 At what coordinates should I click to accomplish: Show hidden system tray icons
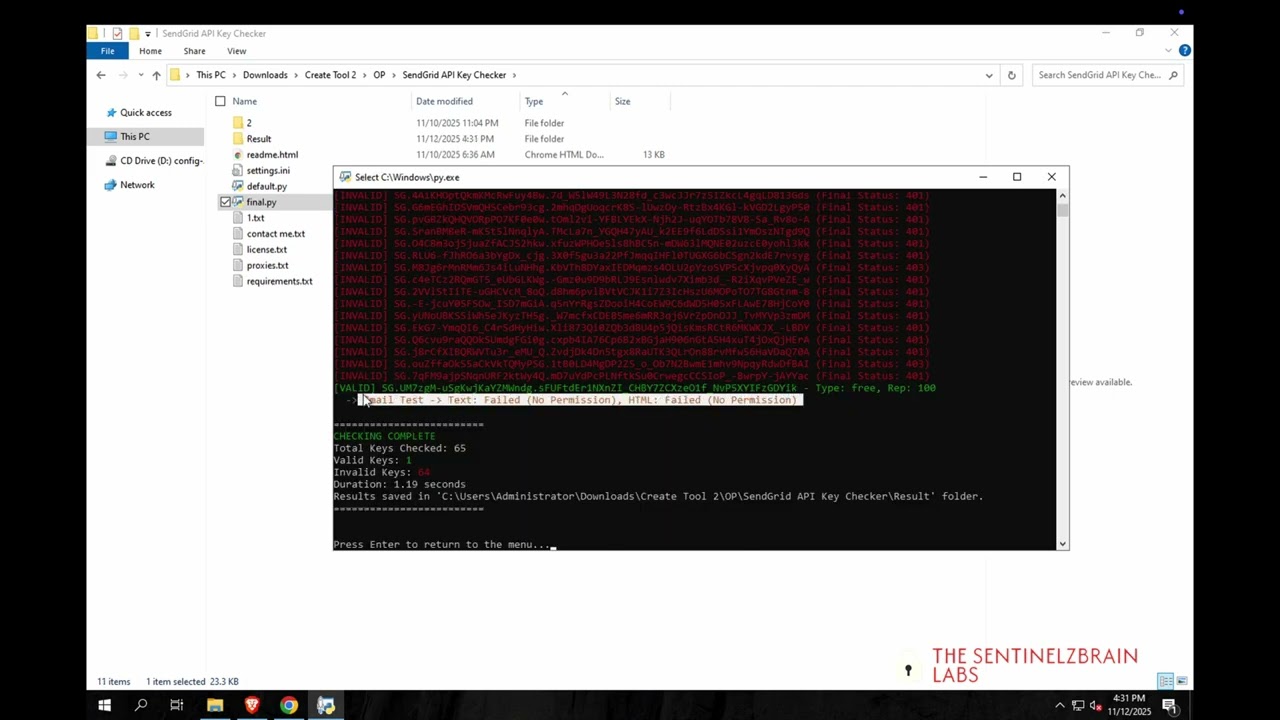tap(1060, 706)
